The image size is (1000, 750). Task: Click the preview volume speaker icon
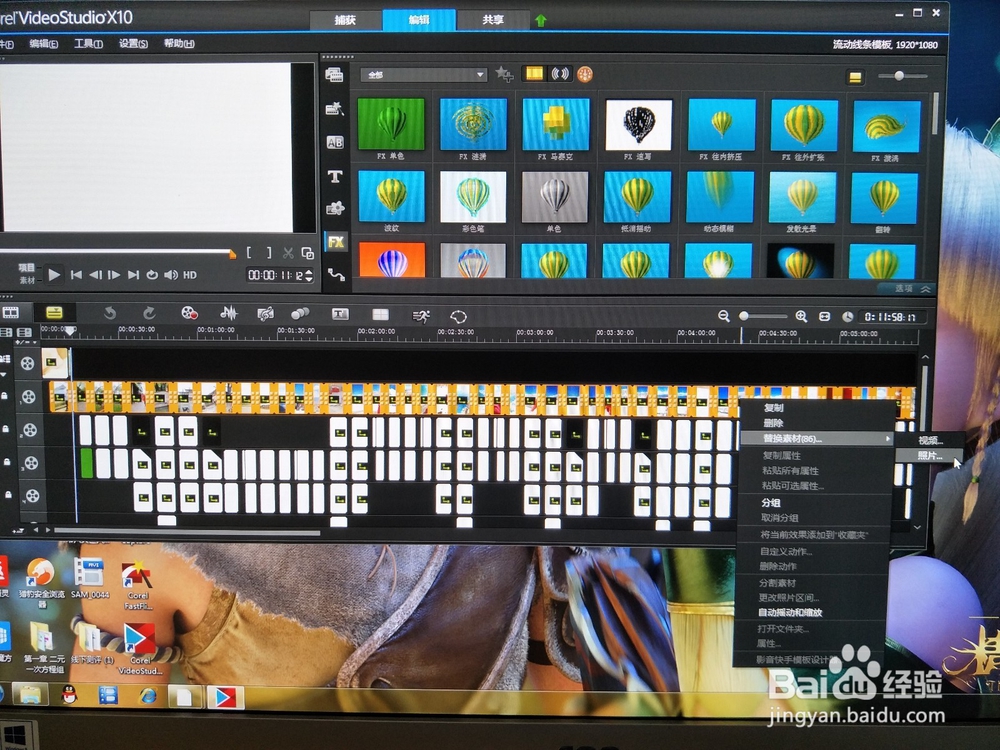click(171, 275)
